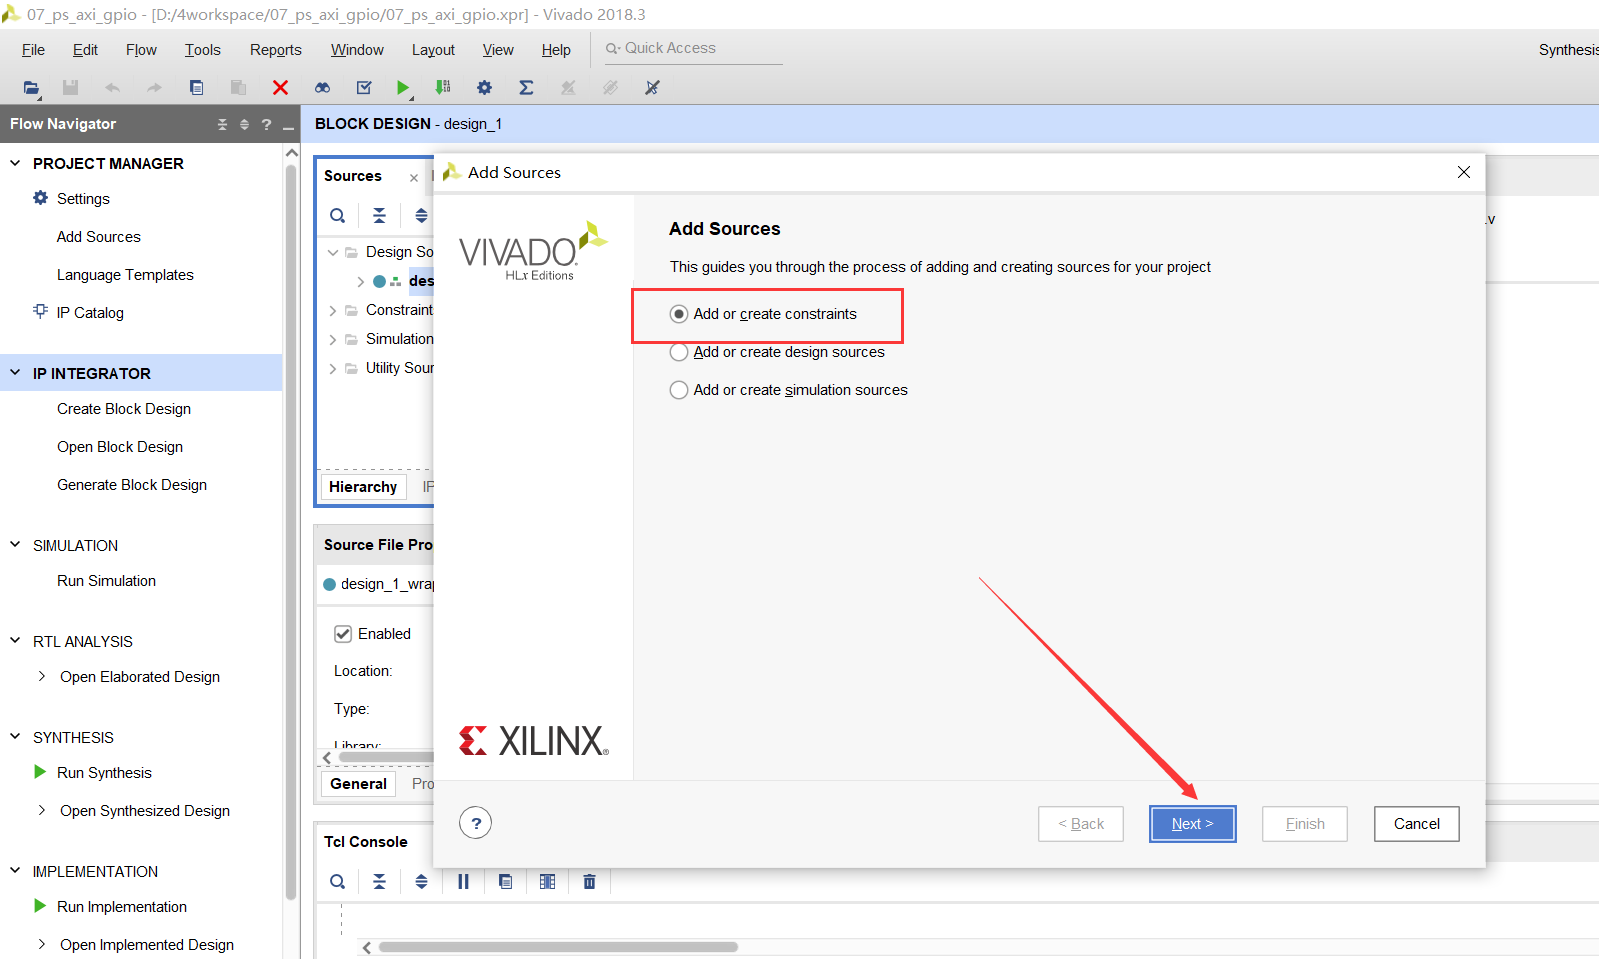
Task: Expand all in Sources panel toolbar
Action: coord(421,215)
